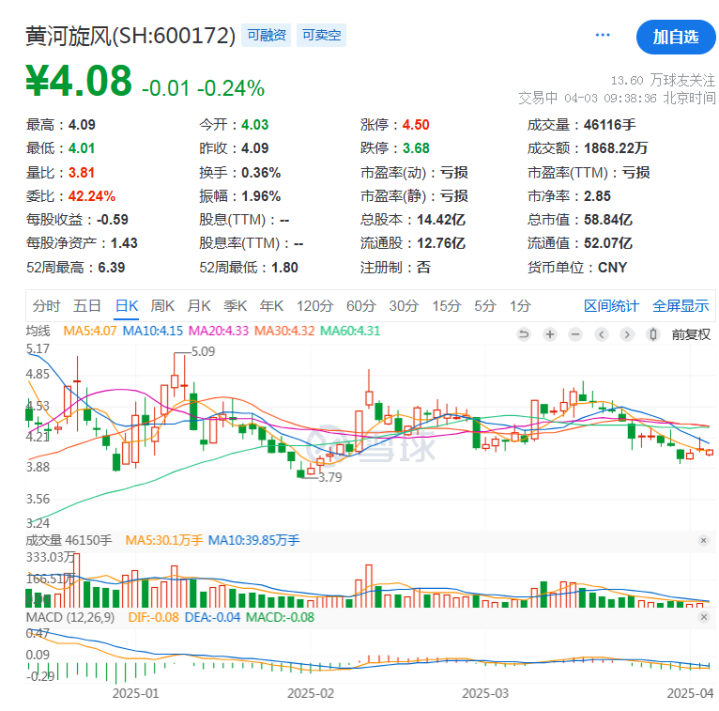This screenshot has width=719, height=711.
Task: Click the MA60:4.31 moving average label
Action: (x=350, y=331)
